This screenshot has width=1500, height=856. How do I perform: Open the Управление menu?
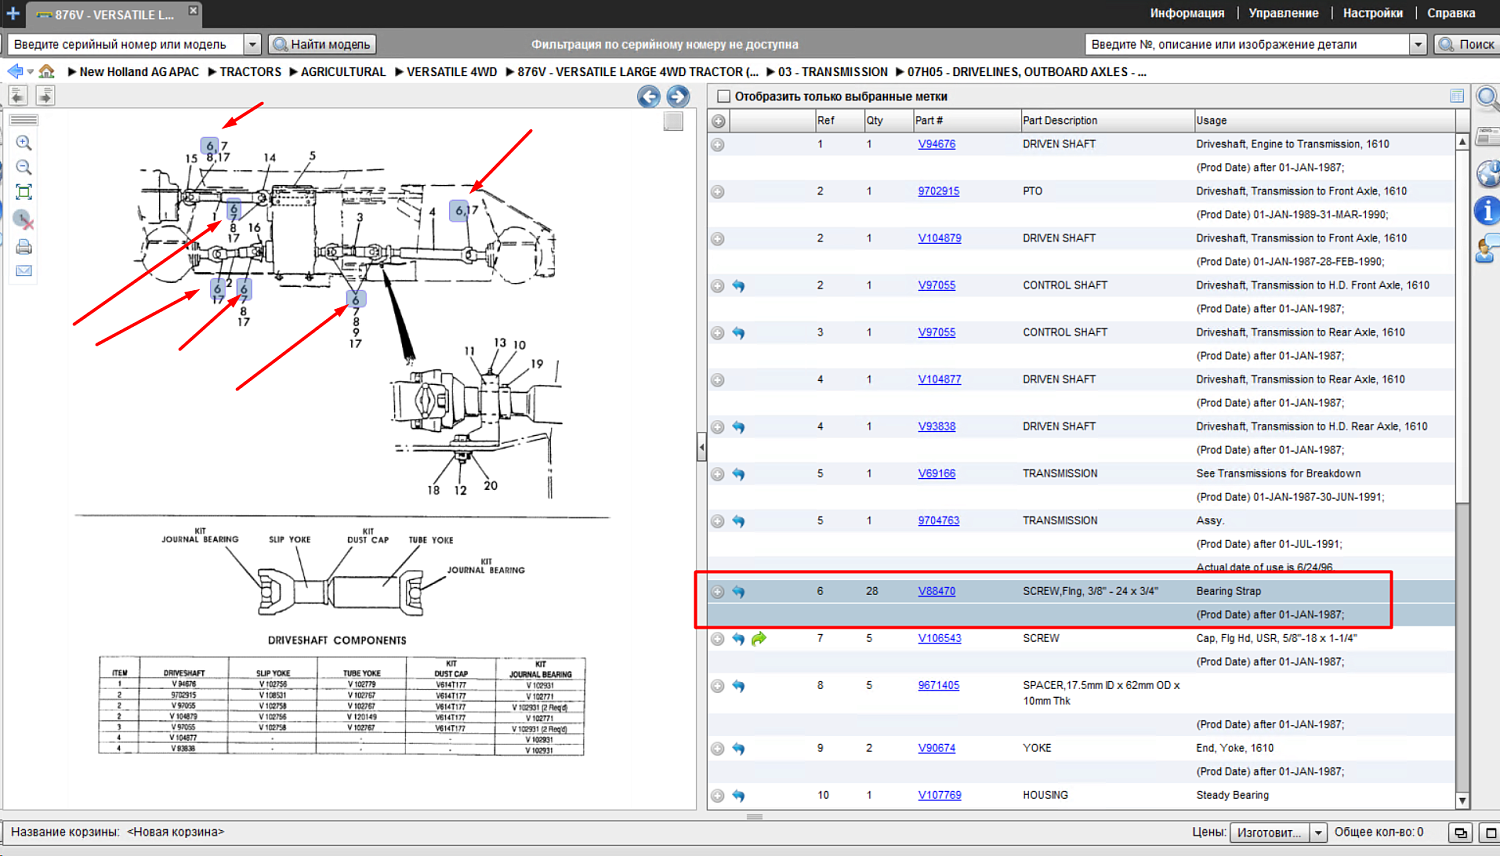coord(1283,13)
